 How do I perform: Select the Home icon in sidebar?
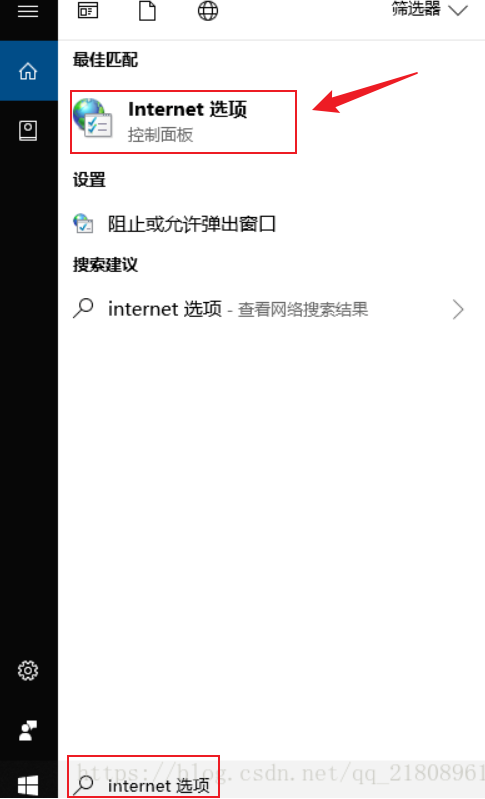coord(29,71)
